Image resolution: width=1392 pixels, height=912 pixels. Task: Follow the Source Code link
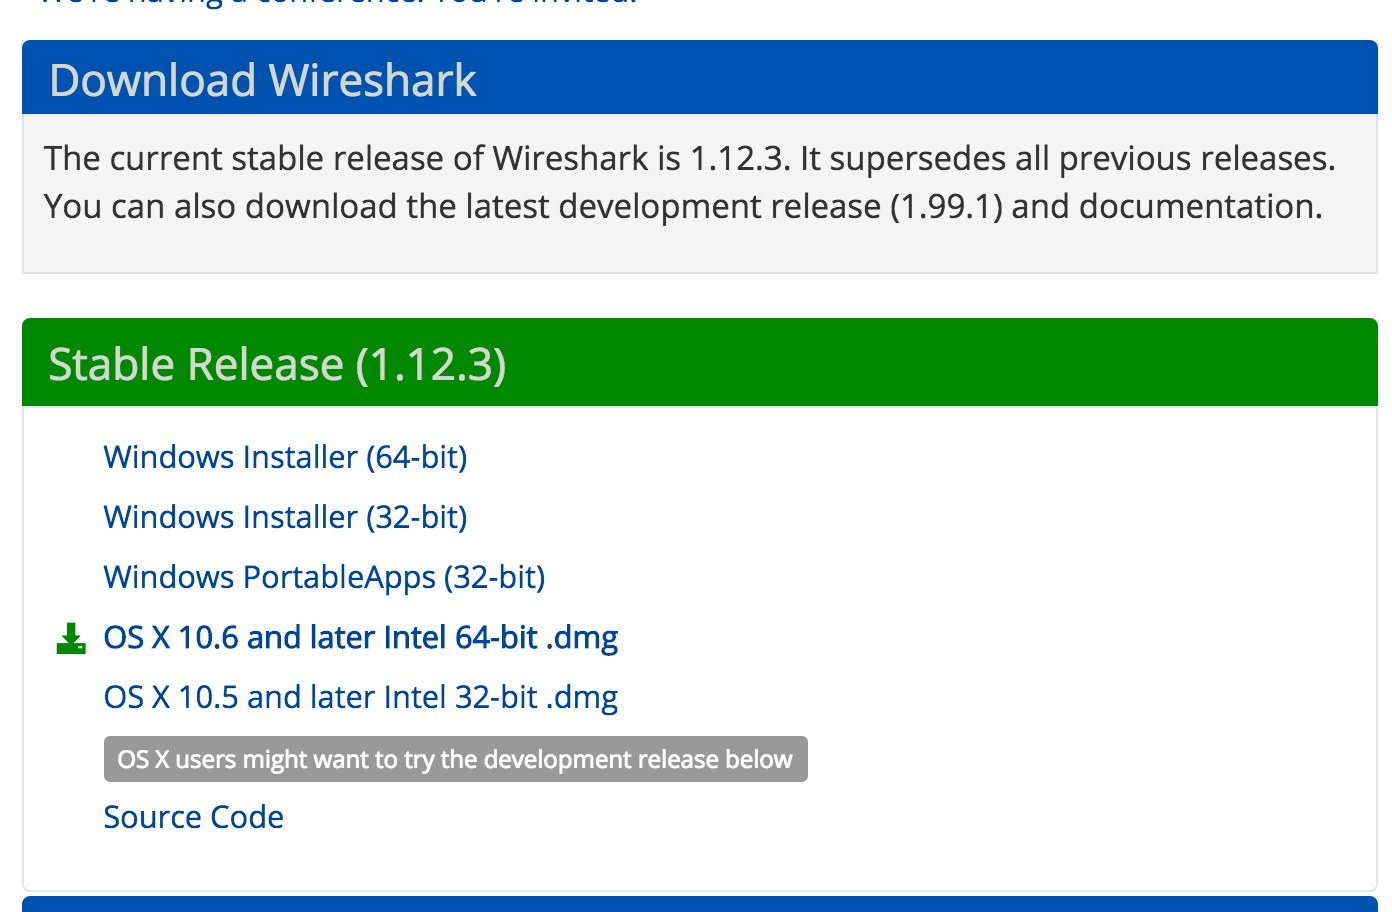(194, 817)
